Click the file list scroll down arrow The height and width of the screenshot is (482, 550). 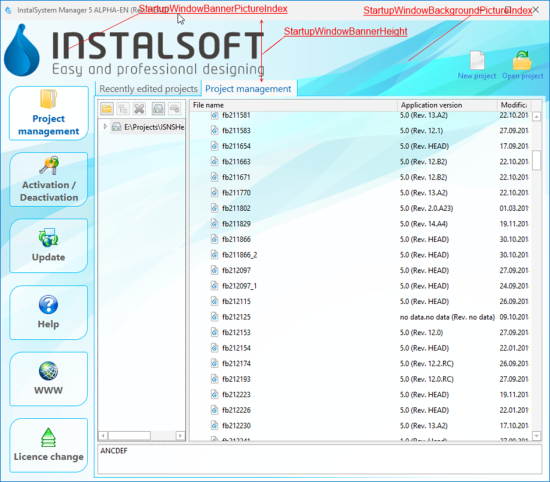pos(536,436)
